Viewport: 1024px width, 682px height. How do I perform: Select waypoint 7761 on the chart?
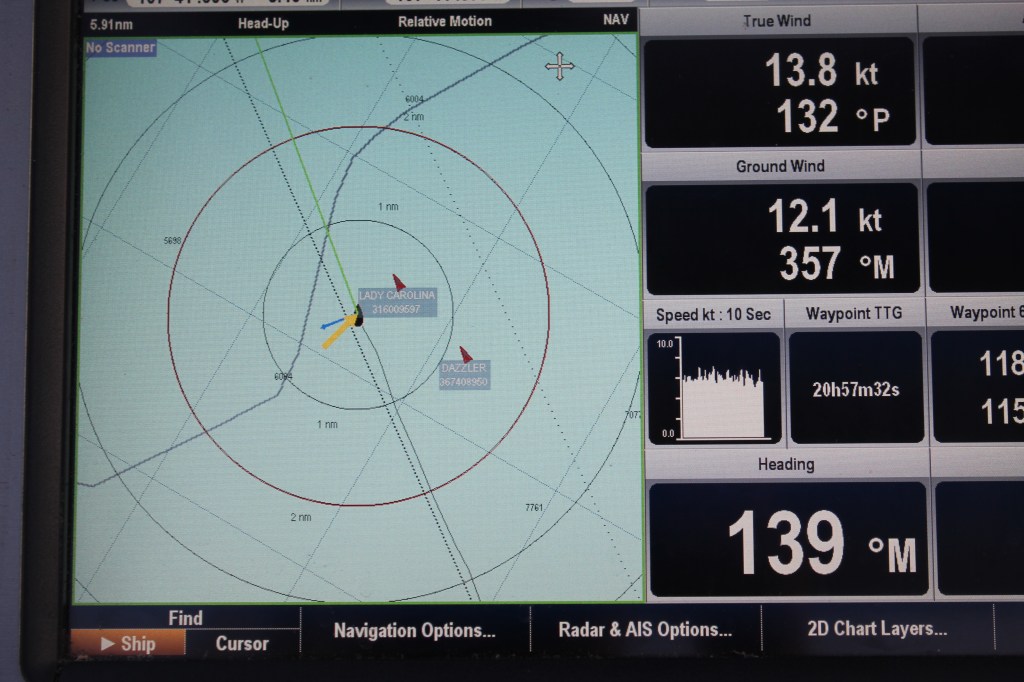point(534,508)
